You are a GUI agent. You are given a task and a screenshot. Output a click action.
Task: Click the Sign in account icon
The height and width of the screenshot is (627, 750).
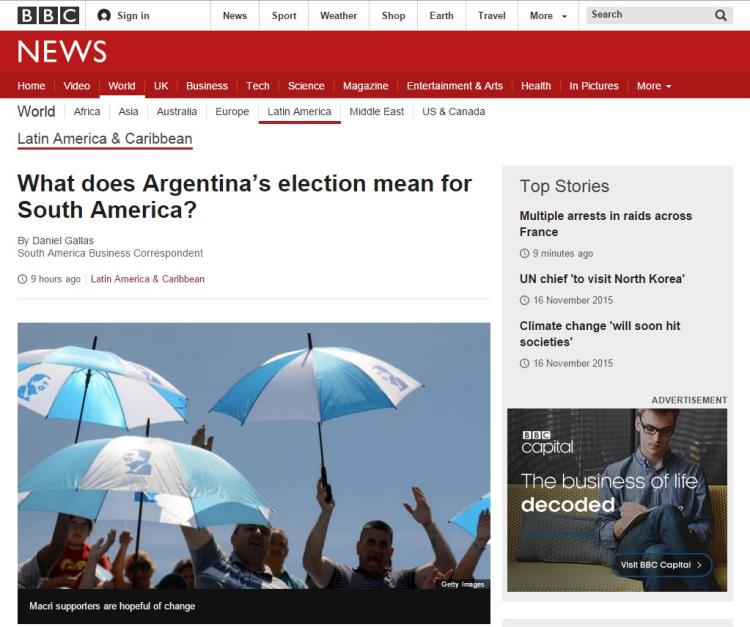click(104, 16)
